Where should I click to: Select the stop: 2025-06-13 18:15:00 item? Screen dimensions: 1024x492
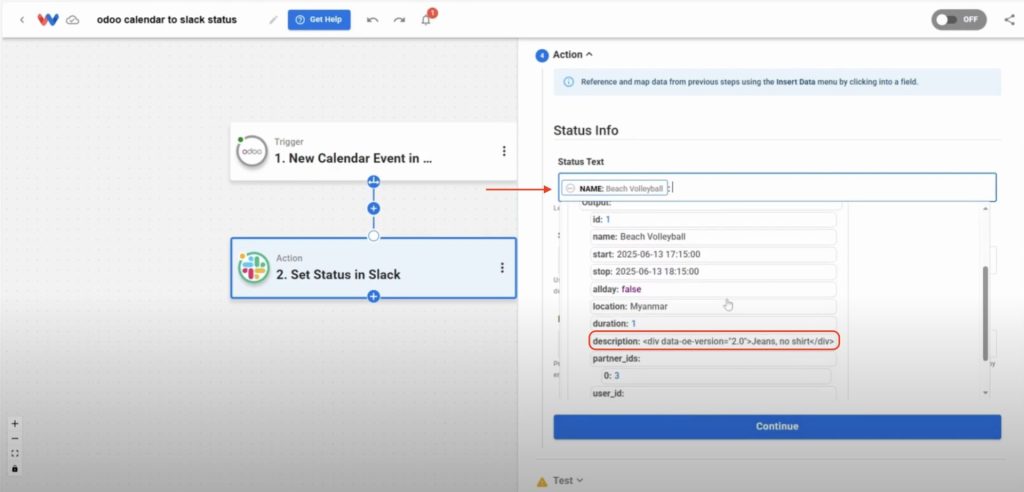713,272
